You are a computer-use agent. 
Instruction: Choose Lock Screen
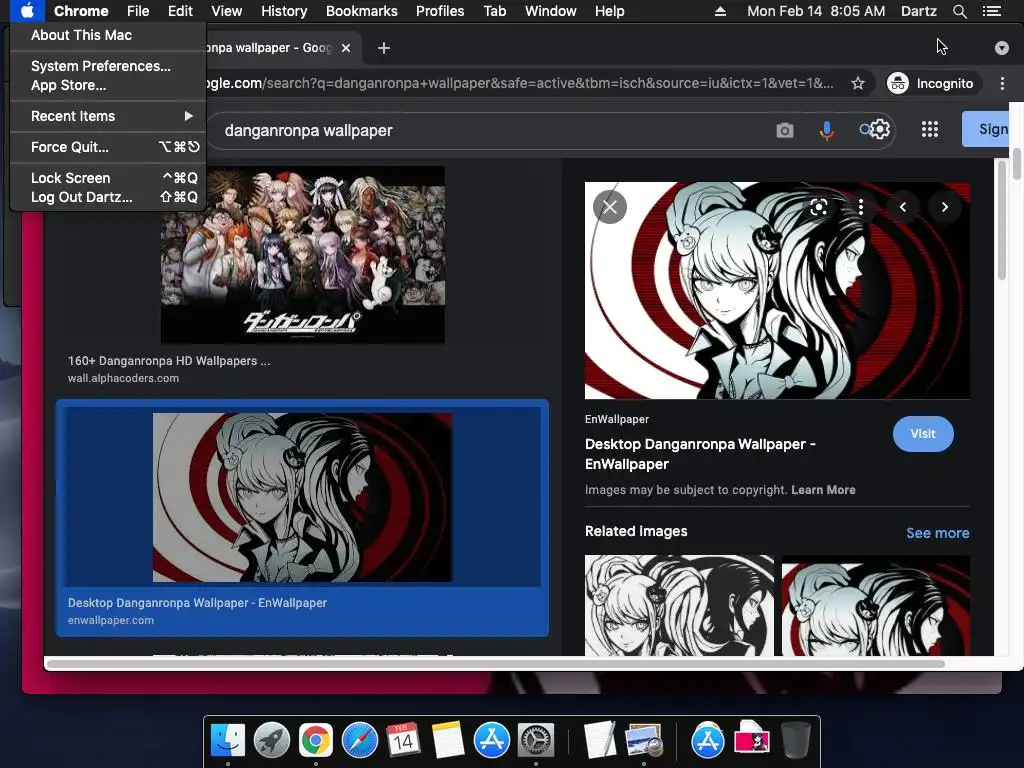click(x=108, y=178)
